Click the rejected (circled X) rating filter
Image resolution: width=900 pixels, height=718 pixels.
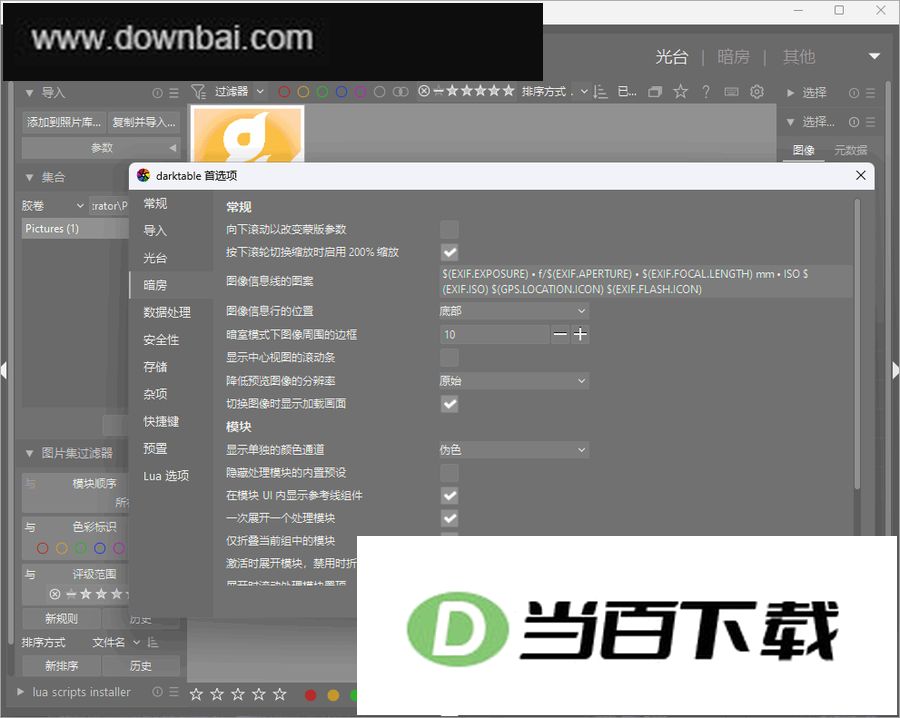pyautogui.click(x=424, y=91)
